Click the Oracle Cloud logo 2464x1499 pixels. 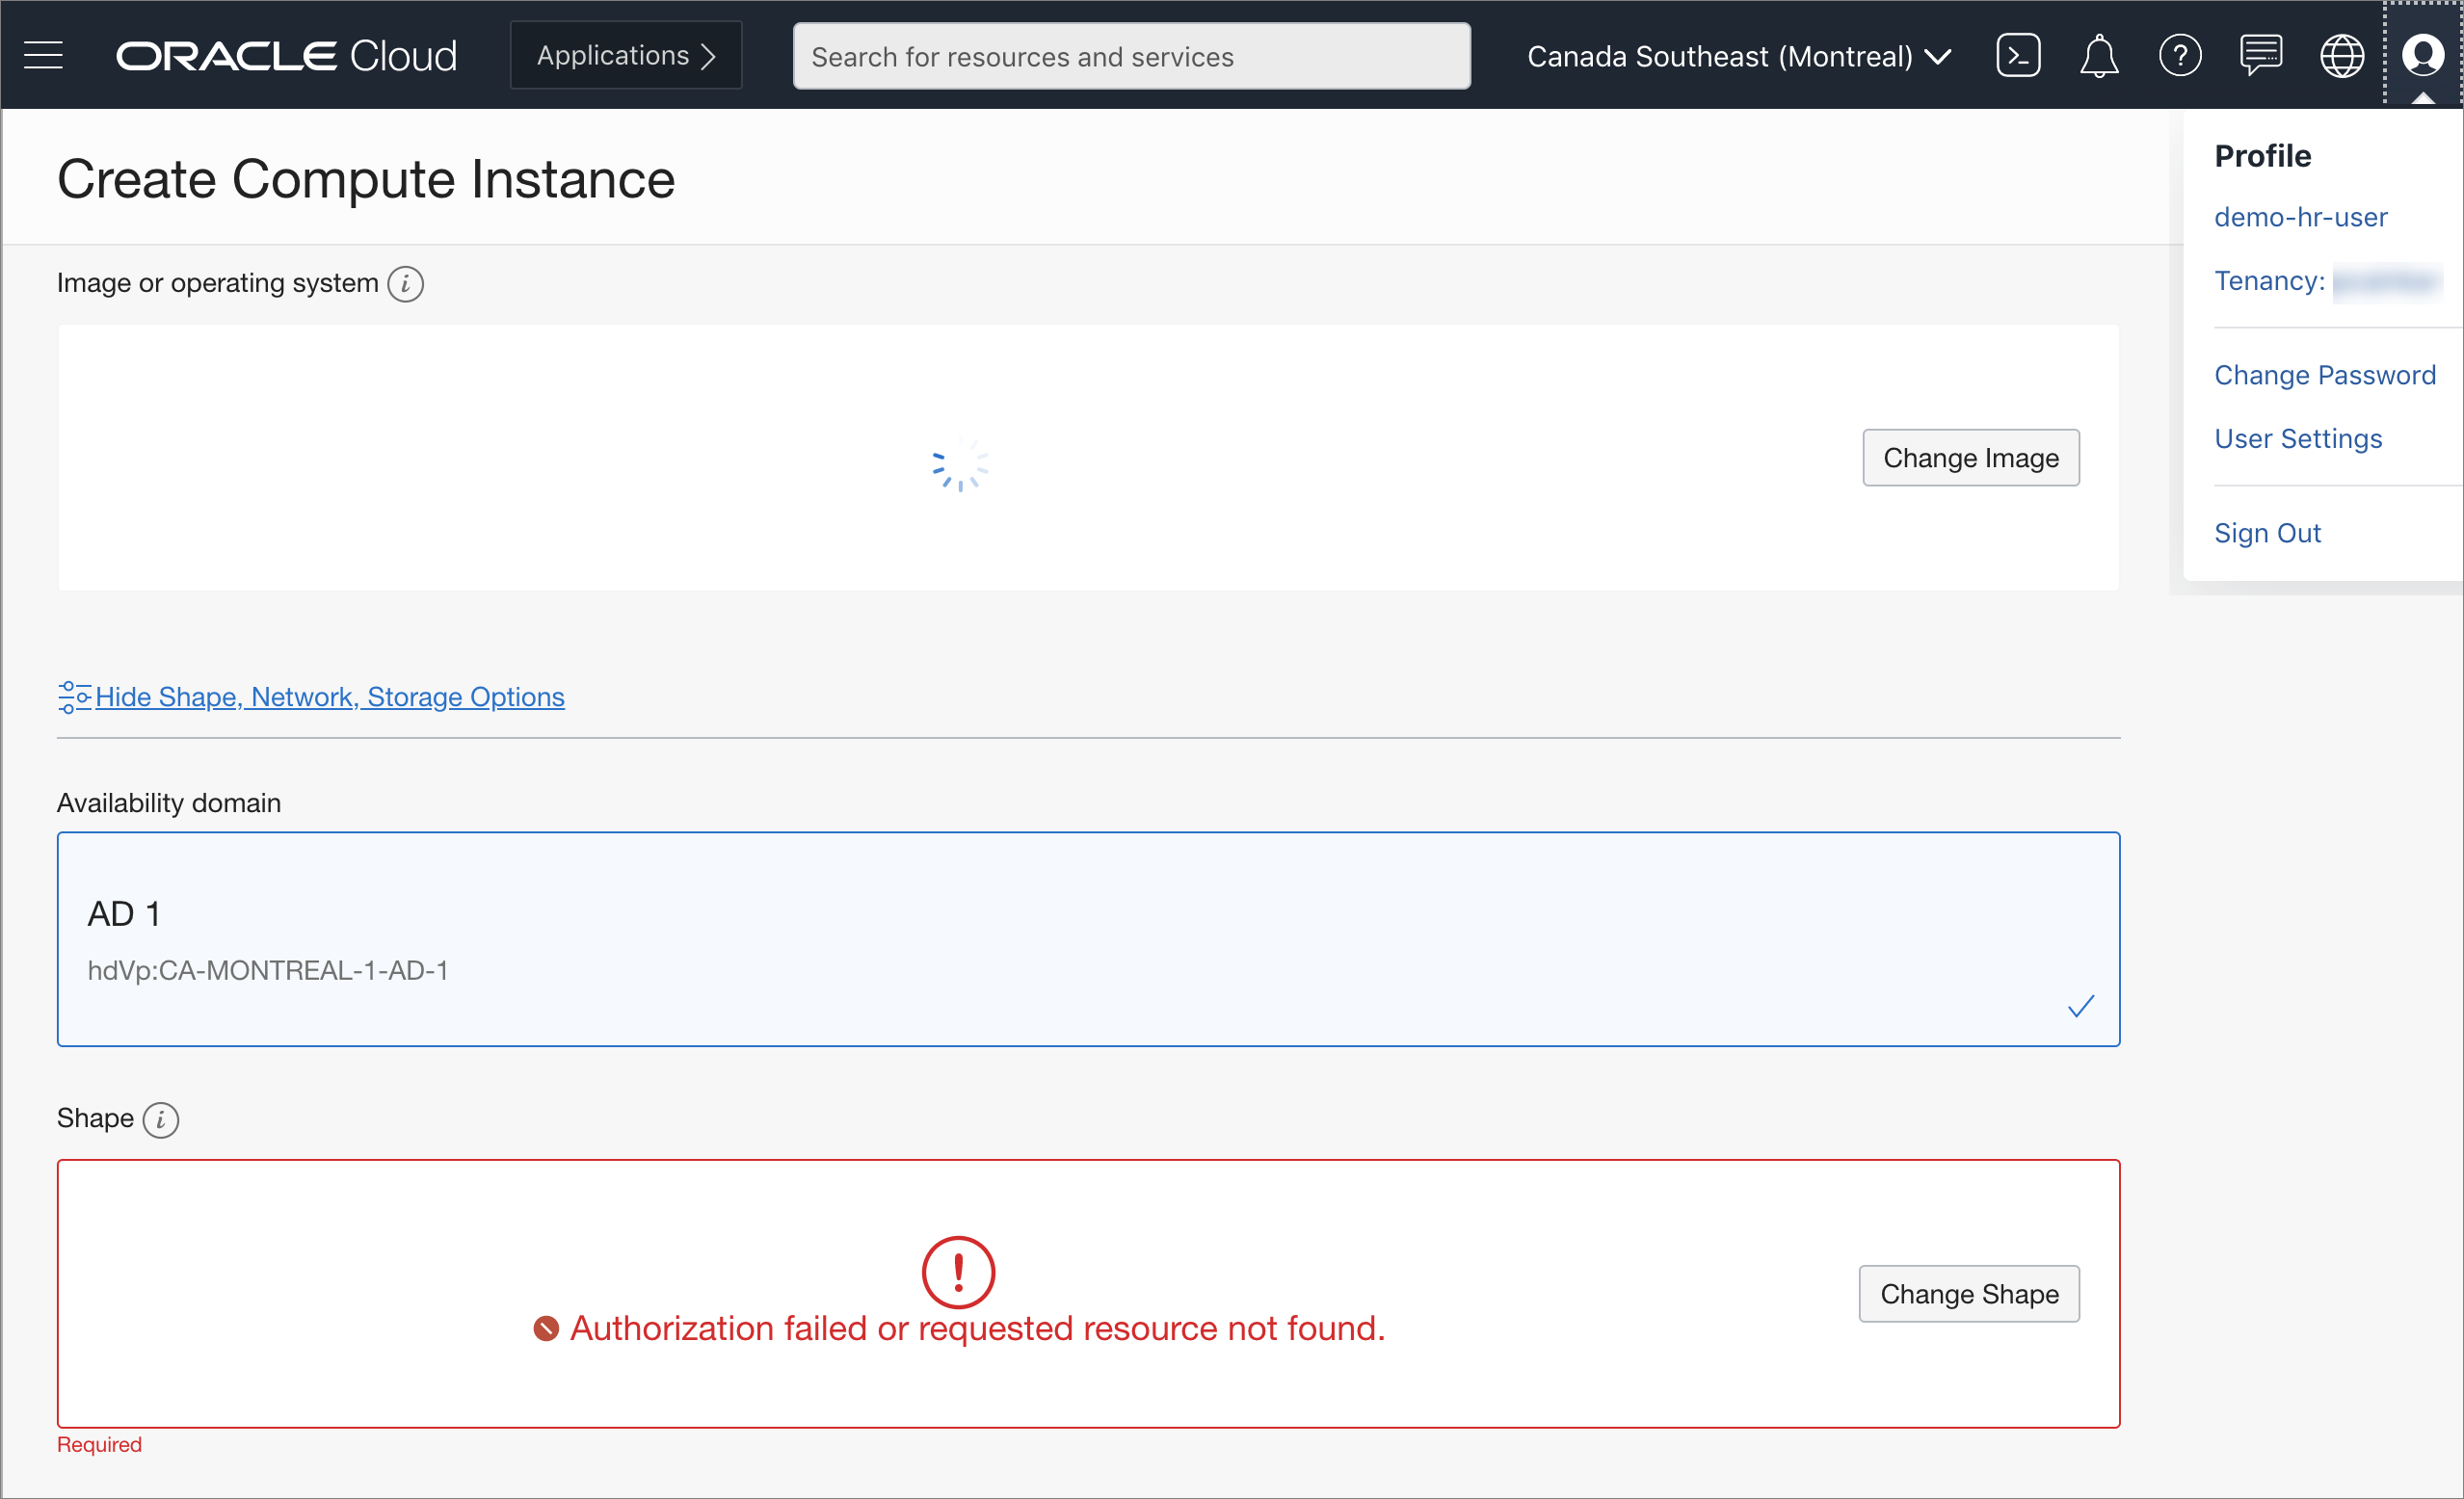286,55
